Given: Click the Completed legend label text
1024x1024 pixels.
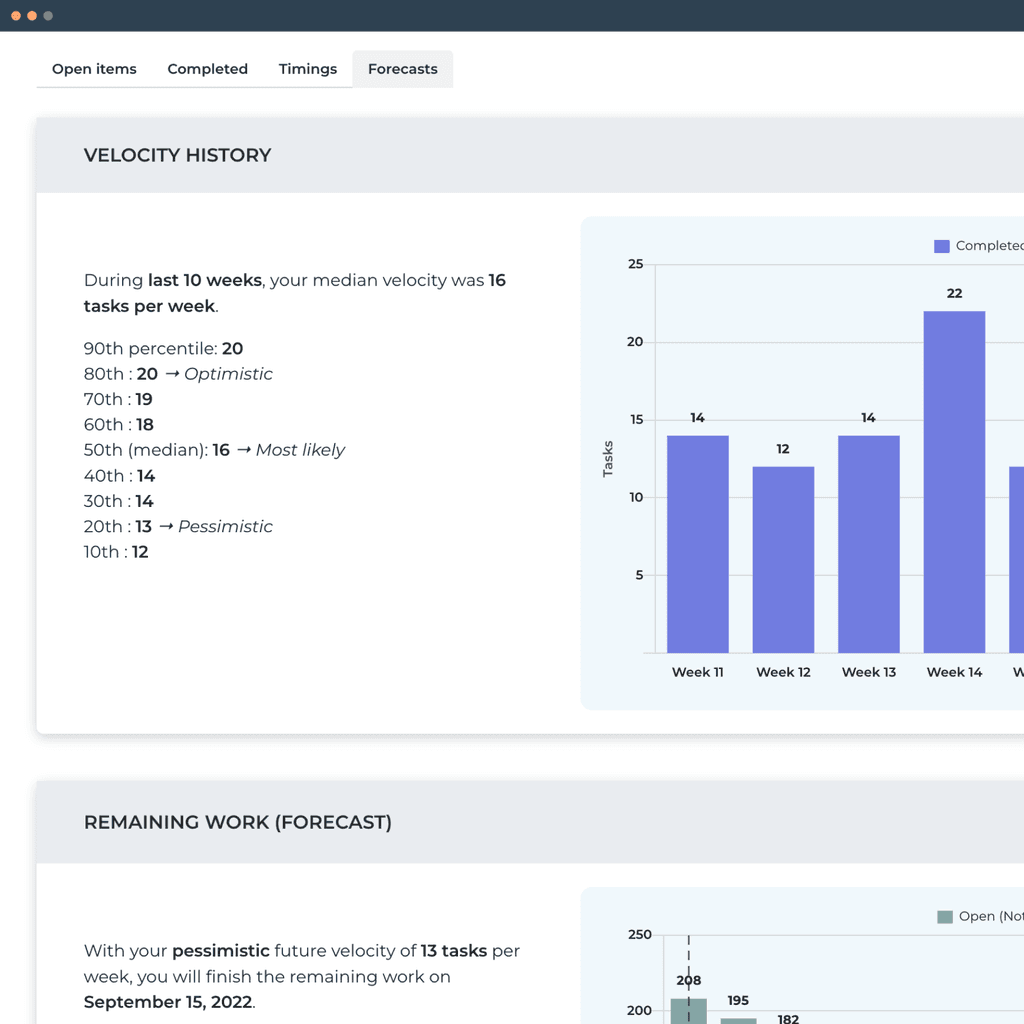Looking at the screenshot, I should 990,245.
